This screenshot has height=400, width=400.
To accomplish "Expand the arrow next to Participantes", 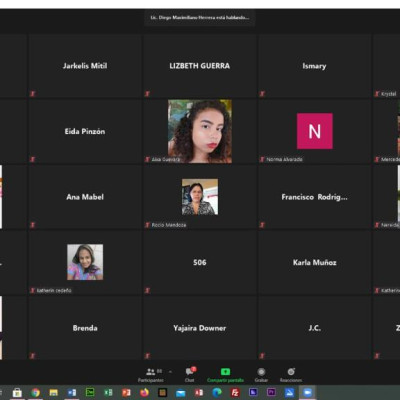I will pyautogui.click(x=171, y=371).
